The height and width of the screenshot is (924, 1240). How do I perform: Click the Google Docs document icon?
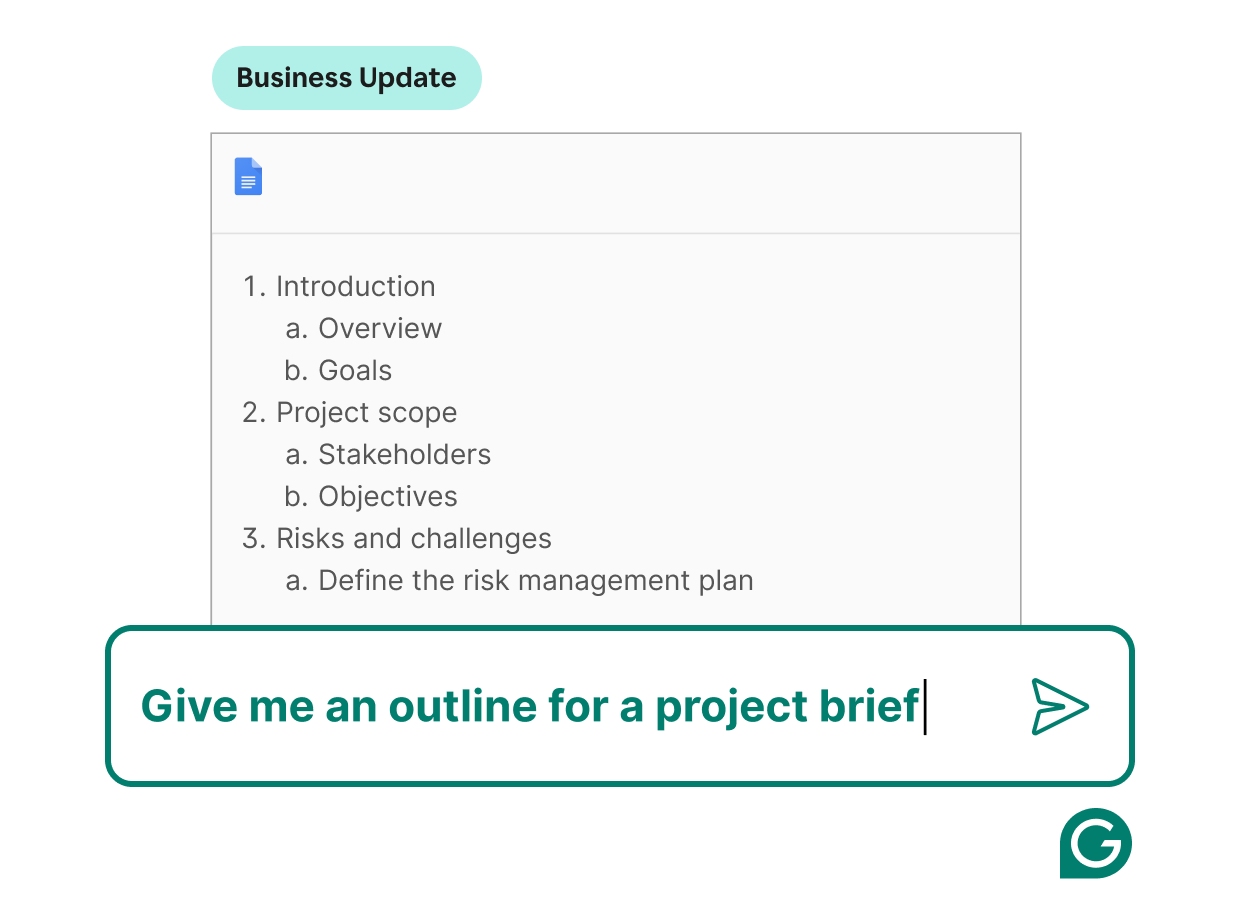pyautogui.click(x=248, y=176)
